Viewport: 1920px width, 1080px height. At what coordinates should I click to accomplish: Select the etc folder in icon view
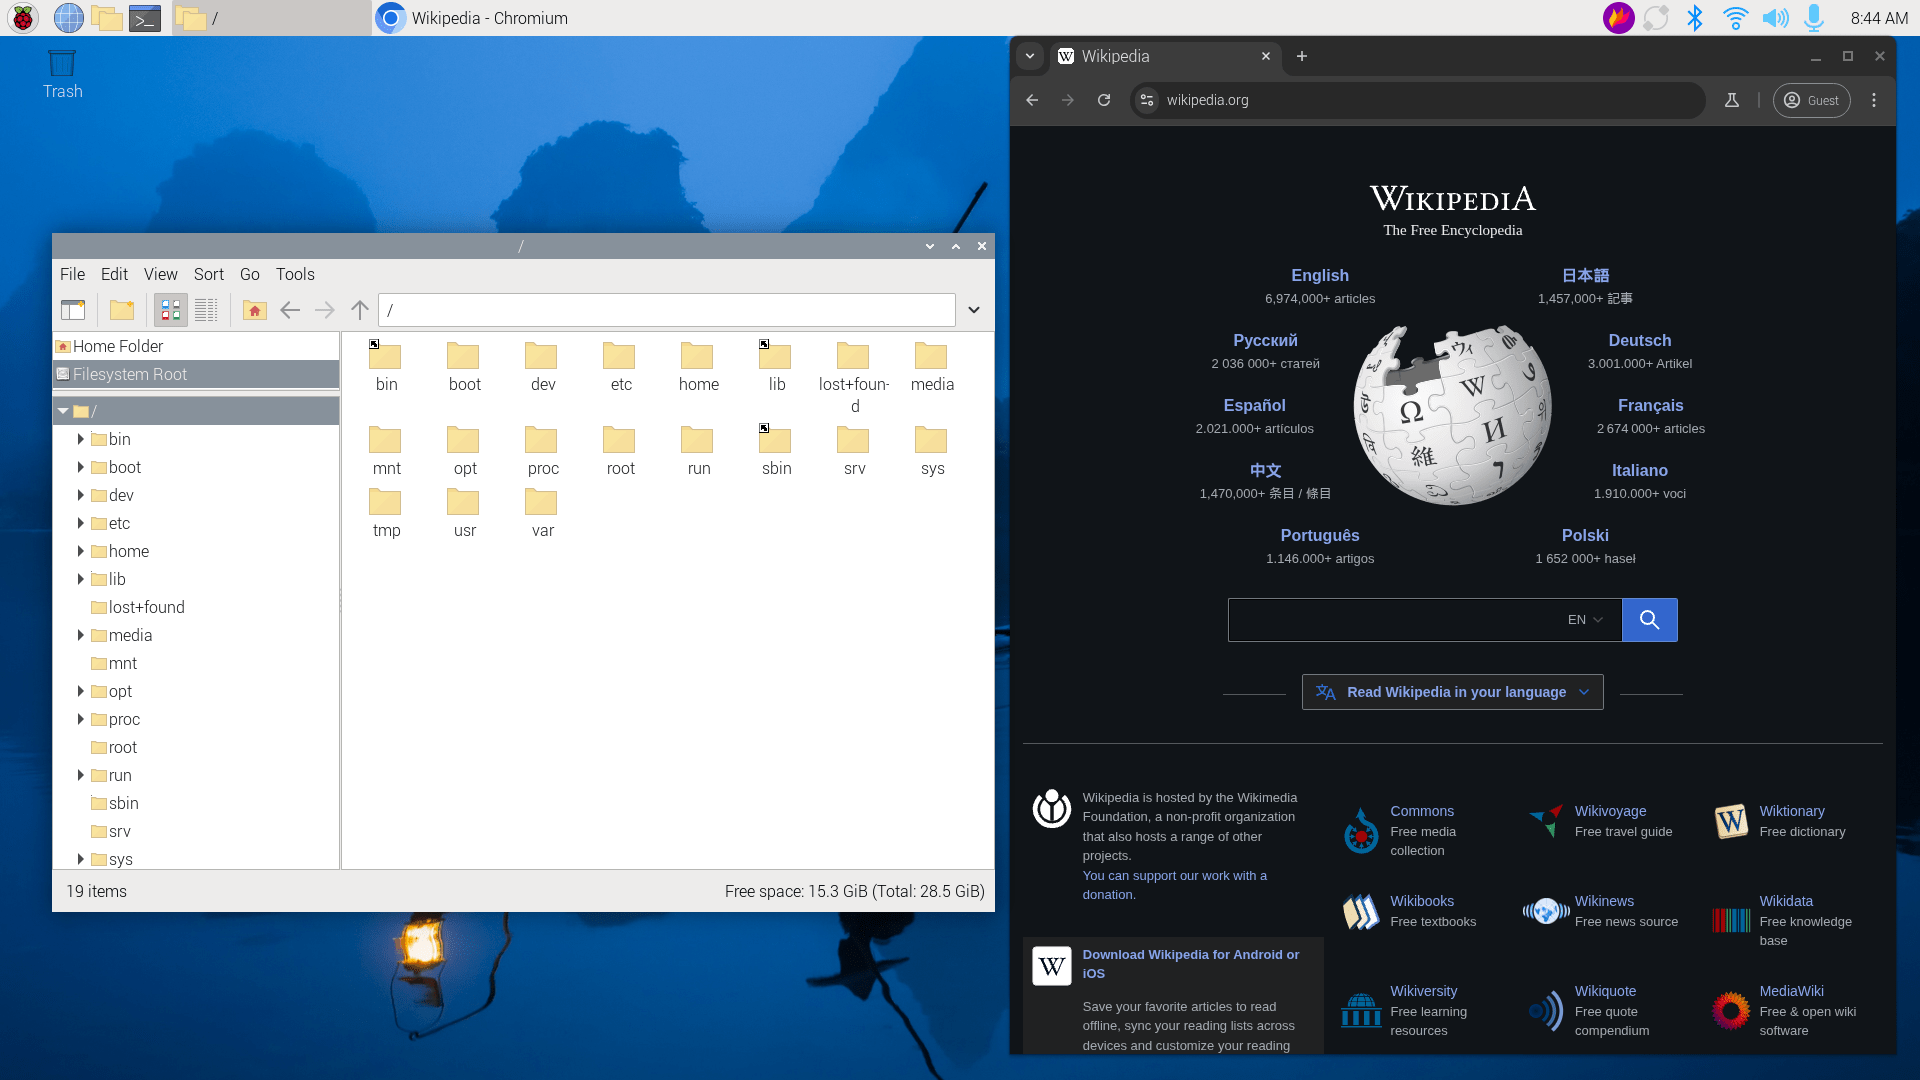click(x=621, y=367)
